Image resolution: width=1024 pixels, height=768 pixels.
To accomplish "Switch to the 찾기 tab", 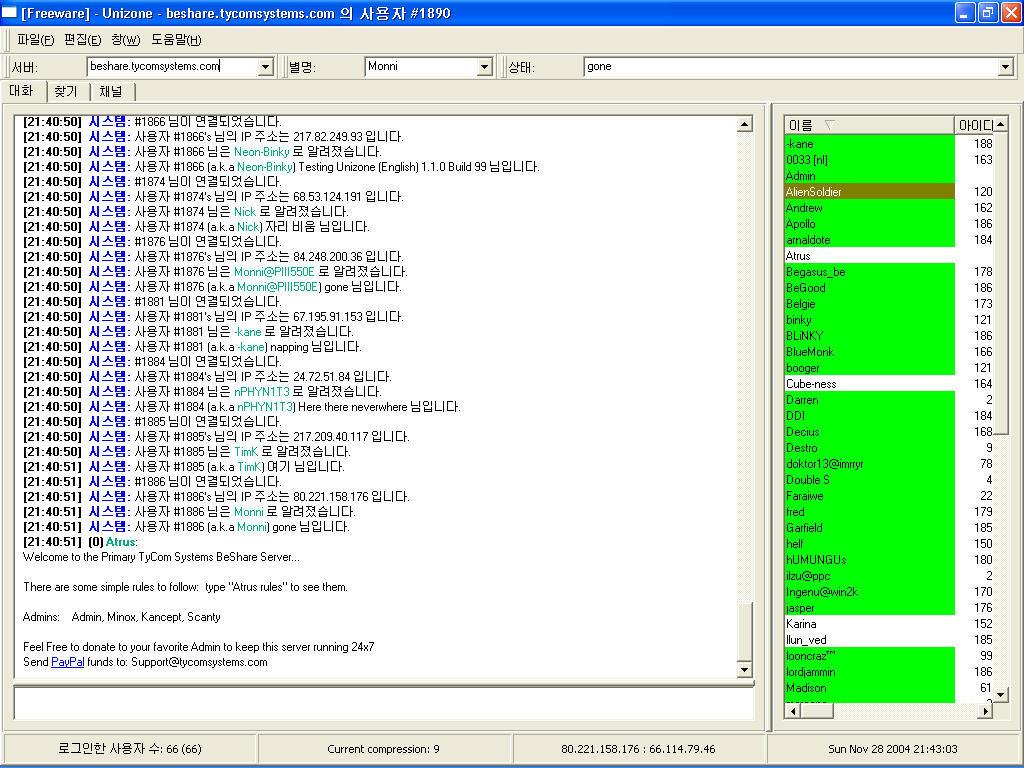I will click(x=66, y=91).
